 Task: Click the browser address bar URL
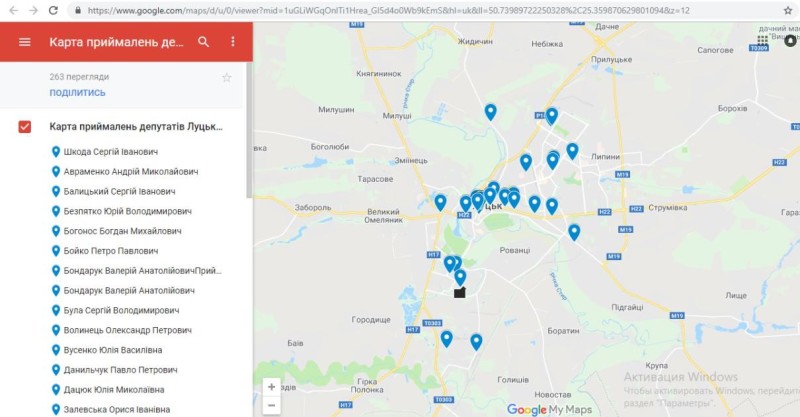380,10
